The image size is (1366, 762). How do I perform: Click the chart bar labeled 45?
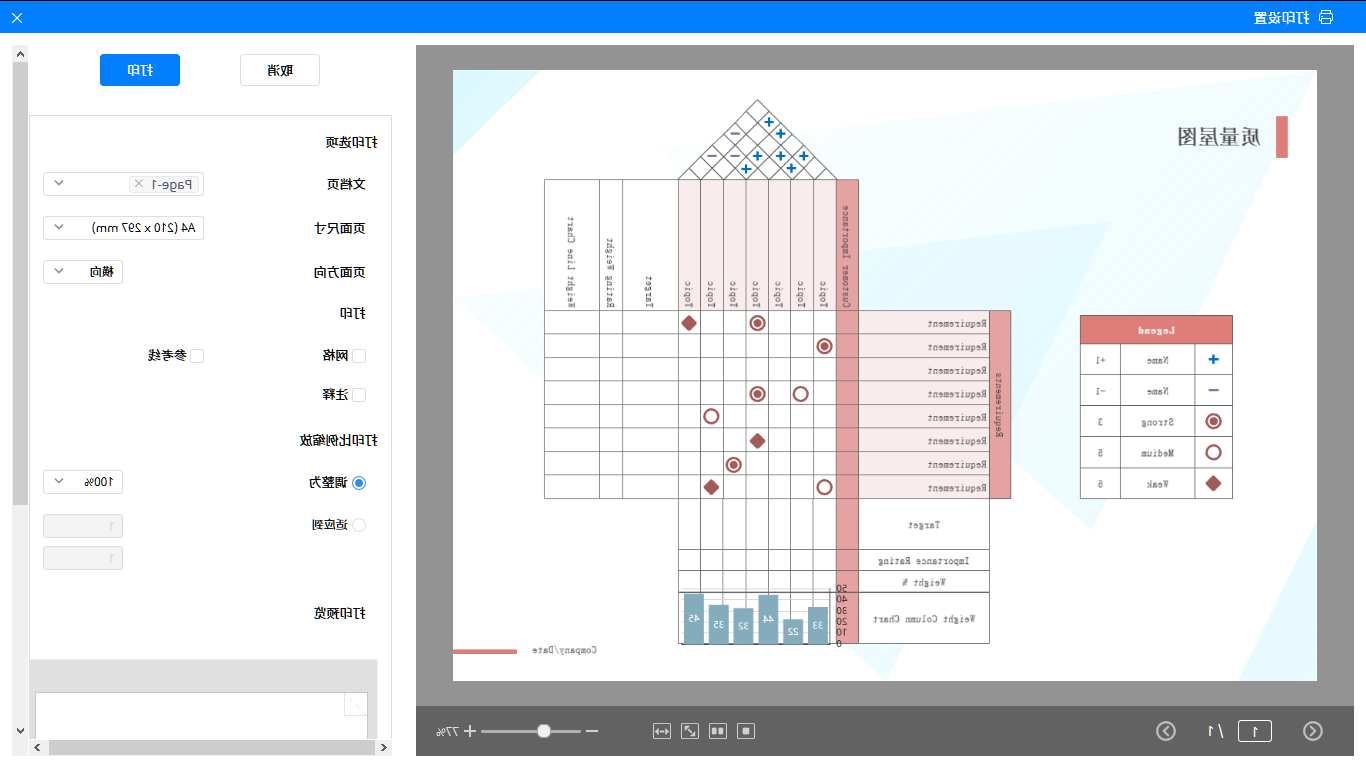pos(693,618)
